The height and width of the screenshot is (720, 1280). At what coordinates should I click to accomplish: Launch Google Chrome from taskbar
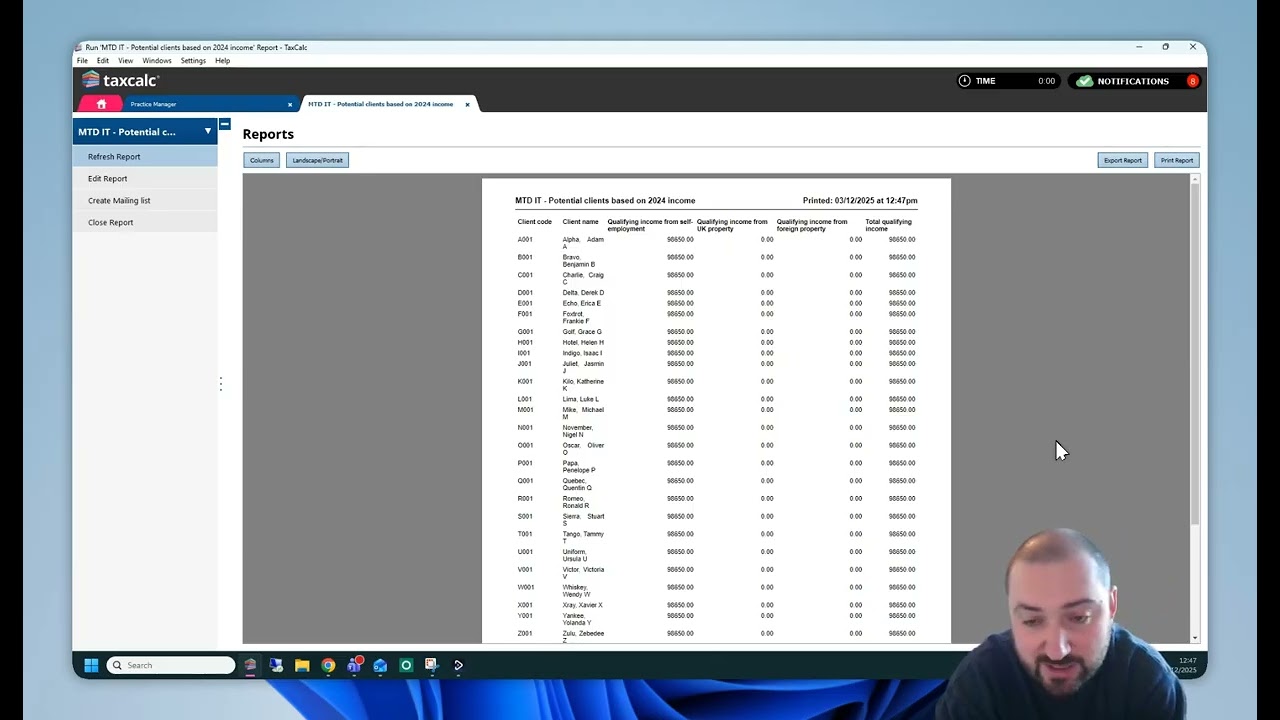(328, 665)
